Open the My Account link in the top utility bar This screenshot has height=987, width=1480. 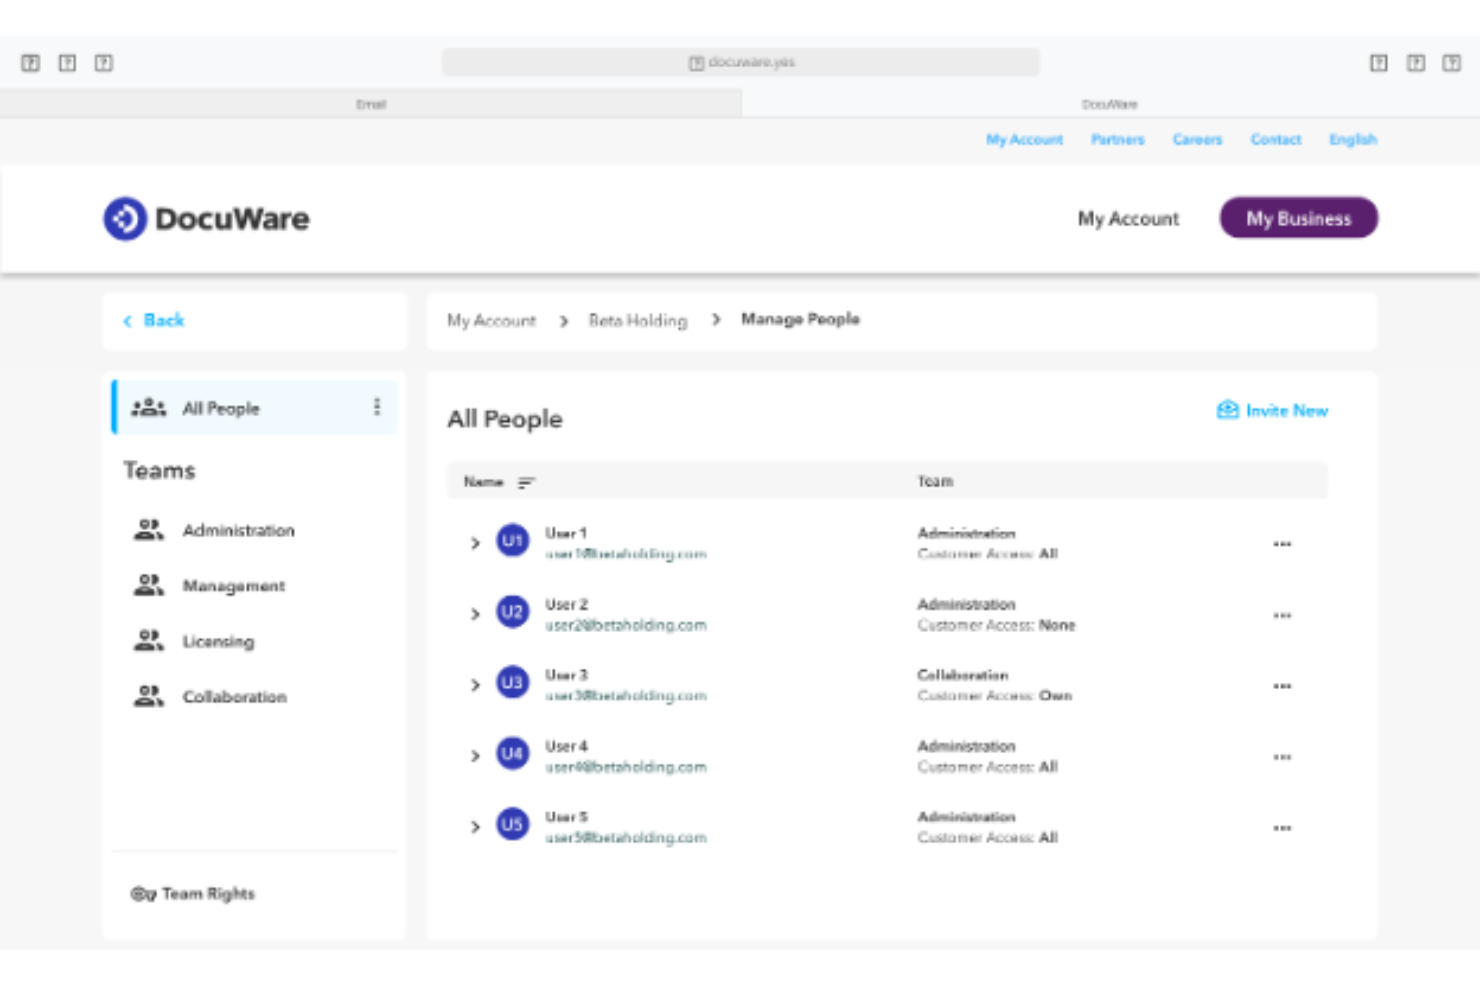pos(1024,139)
